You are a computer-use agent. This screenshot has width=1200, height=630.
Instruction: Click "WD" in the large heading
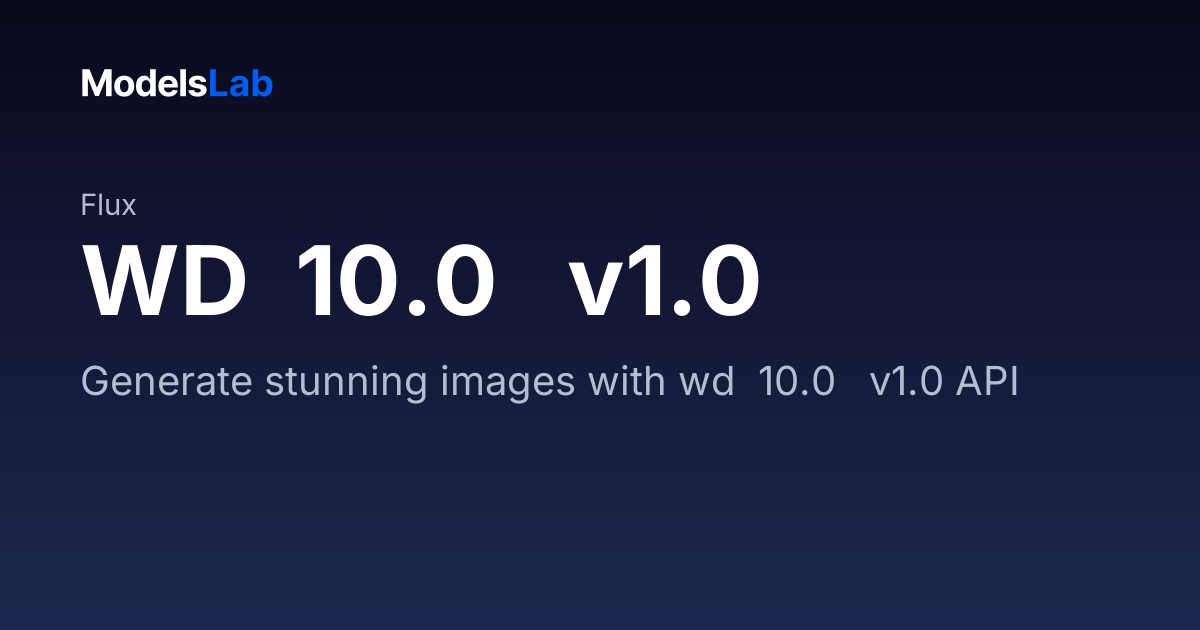tap(165, 281)
